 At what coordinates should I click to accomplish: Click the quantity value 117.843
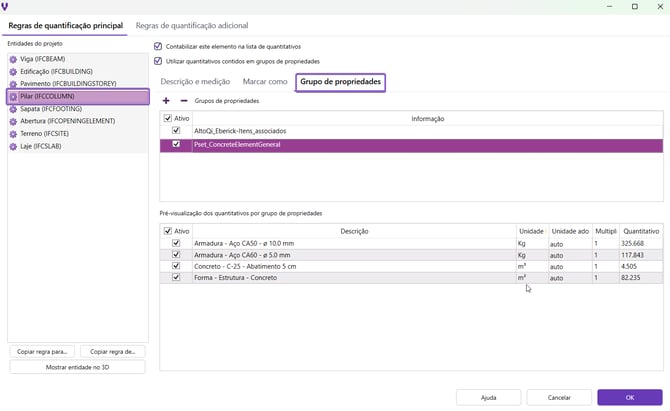pyautogui.click(x=632, y=255)
